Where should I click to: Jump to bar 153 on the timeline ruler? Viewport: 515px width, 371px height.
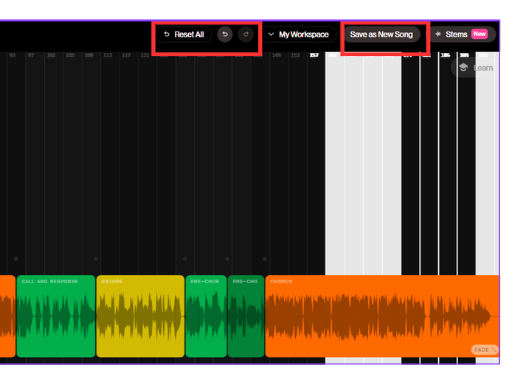(x=295, y=55)
